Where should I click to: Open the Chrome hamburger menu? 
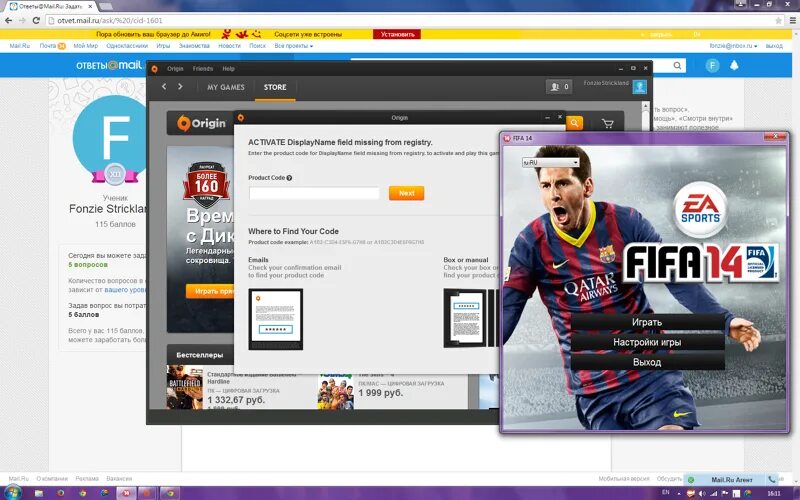(793, 20)
